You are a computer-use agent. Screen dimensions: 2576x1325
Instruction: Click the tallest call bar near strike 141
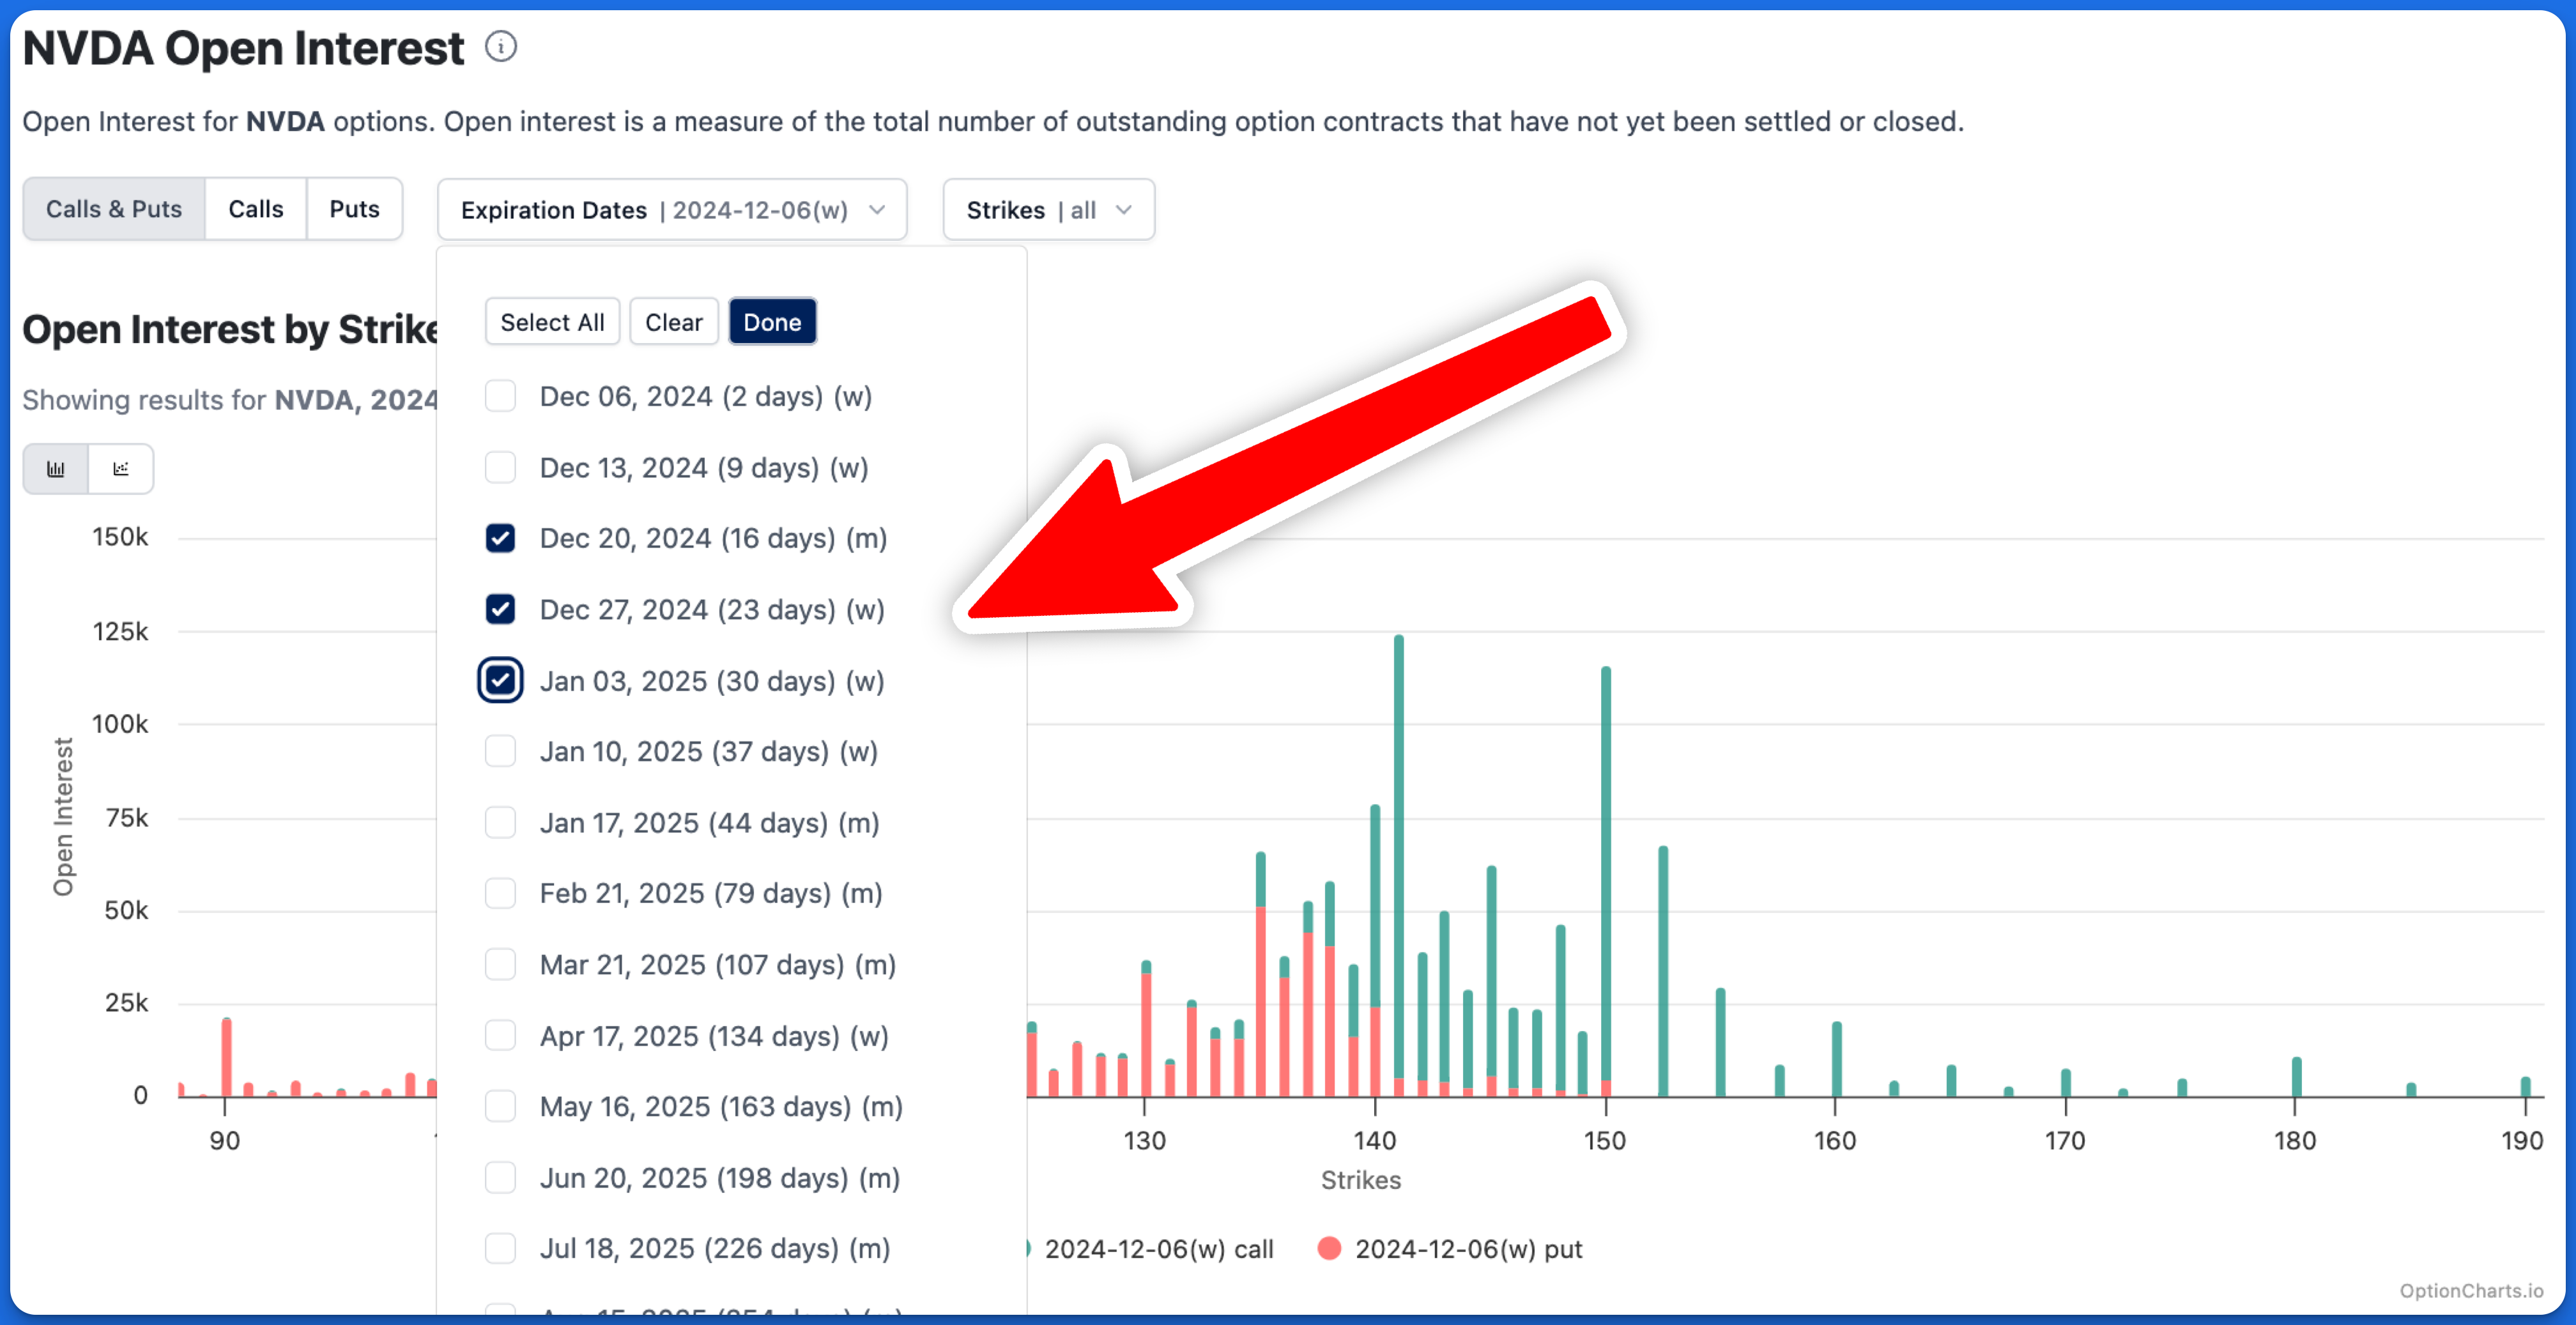tap(1398, 856)
